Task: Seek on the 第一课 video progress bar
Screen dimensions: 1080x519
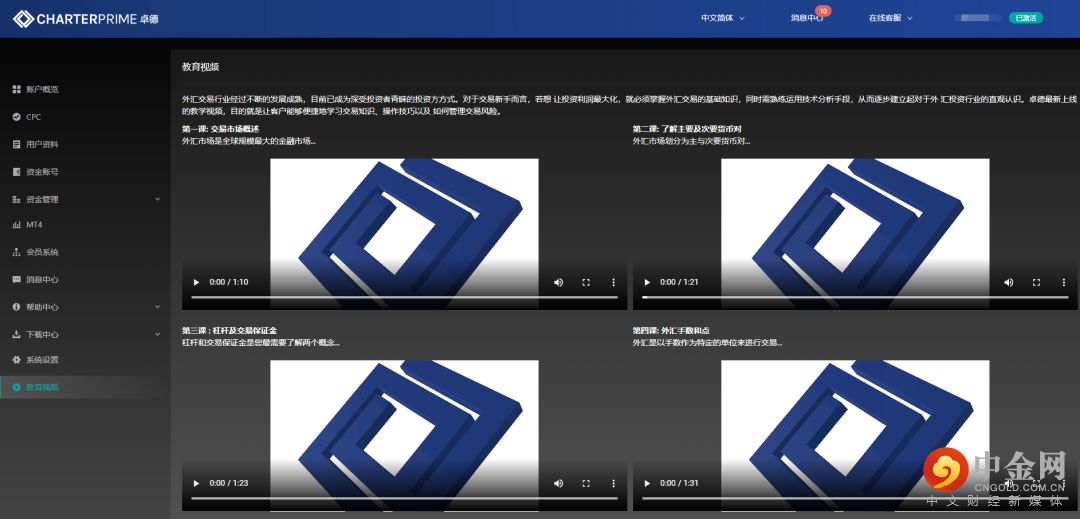Action: (404, 297)
